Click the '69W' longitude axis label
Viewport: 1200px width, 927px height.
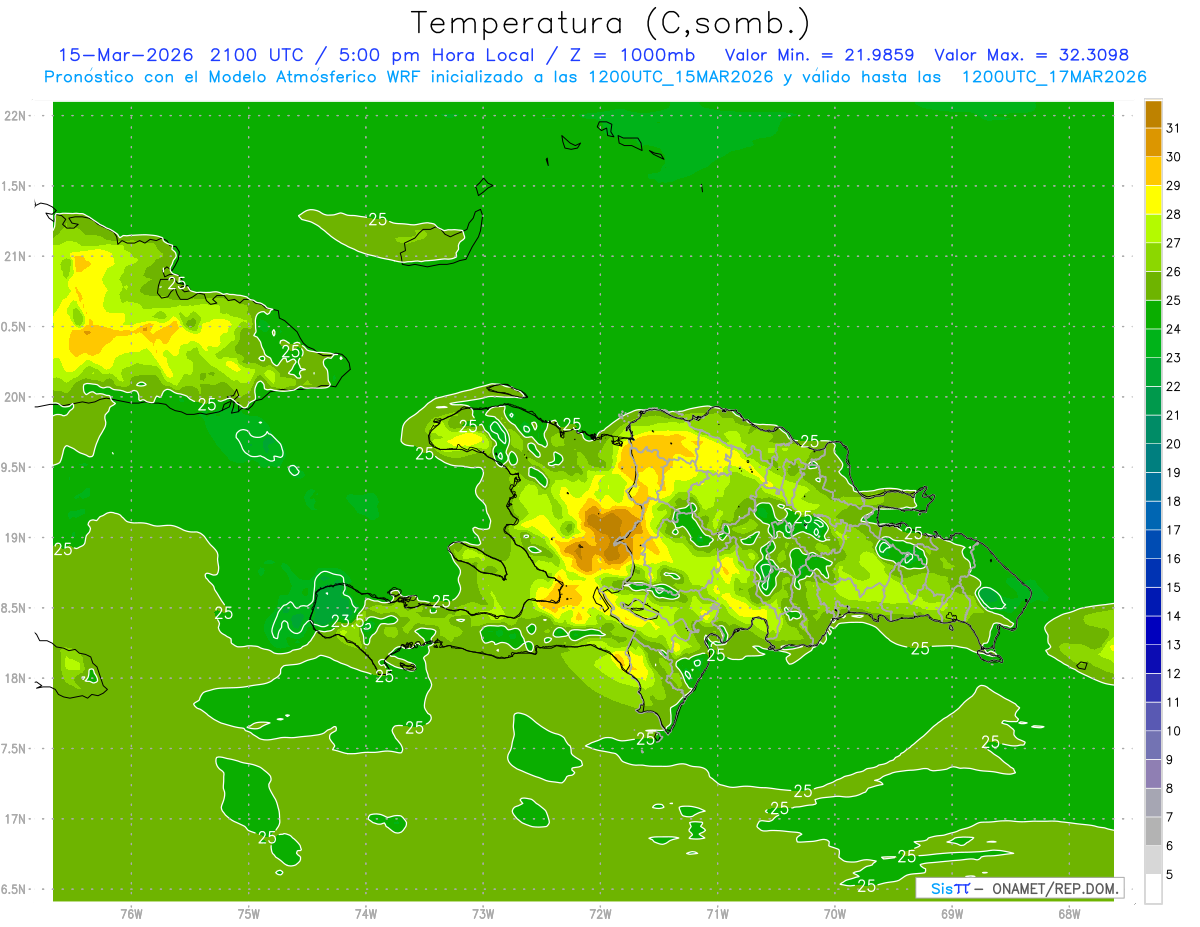(x=952, y=914)
